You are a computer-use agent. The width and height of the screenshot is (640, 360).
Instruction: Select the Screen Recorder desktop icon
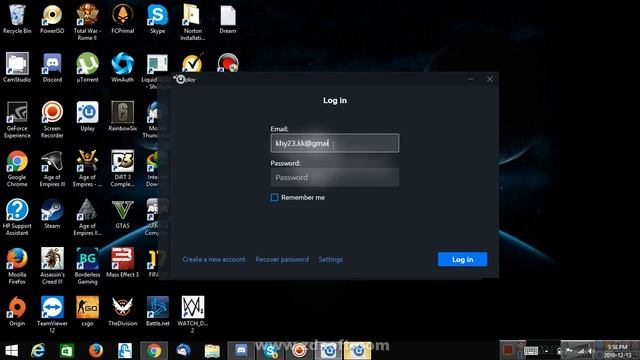pos(52,120)
